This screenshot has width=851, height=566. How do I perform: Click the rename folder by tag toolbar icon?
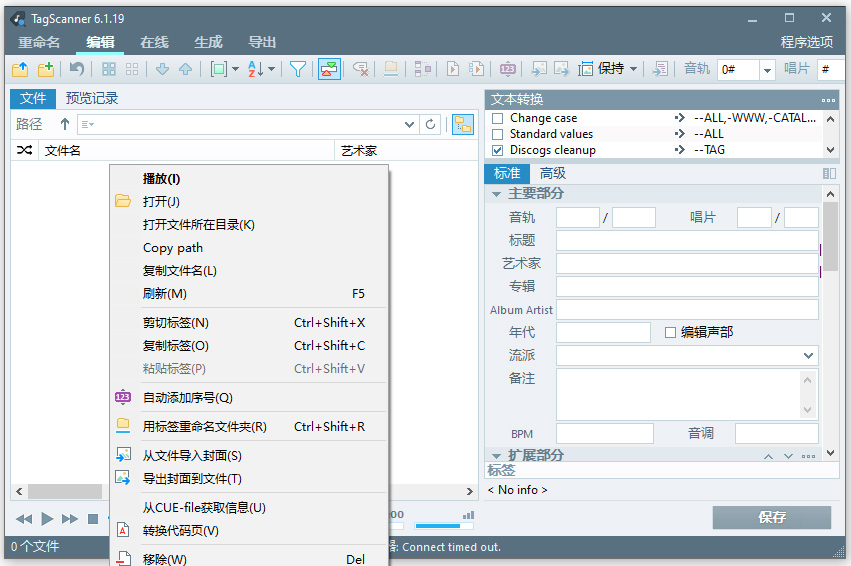pos(391,69)
